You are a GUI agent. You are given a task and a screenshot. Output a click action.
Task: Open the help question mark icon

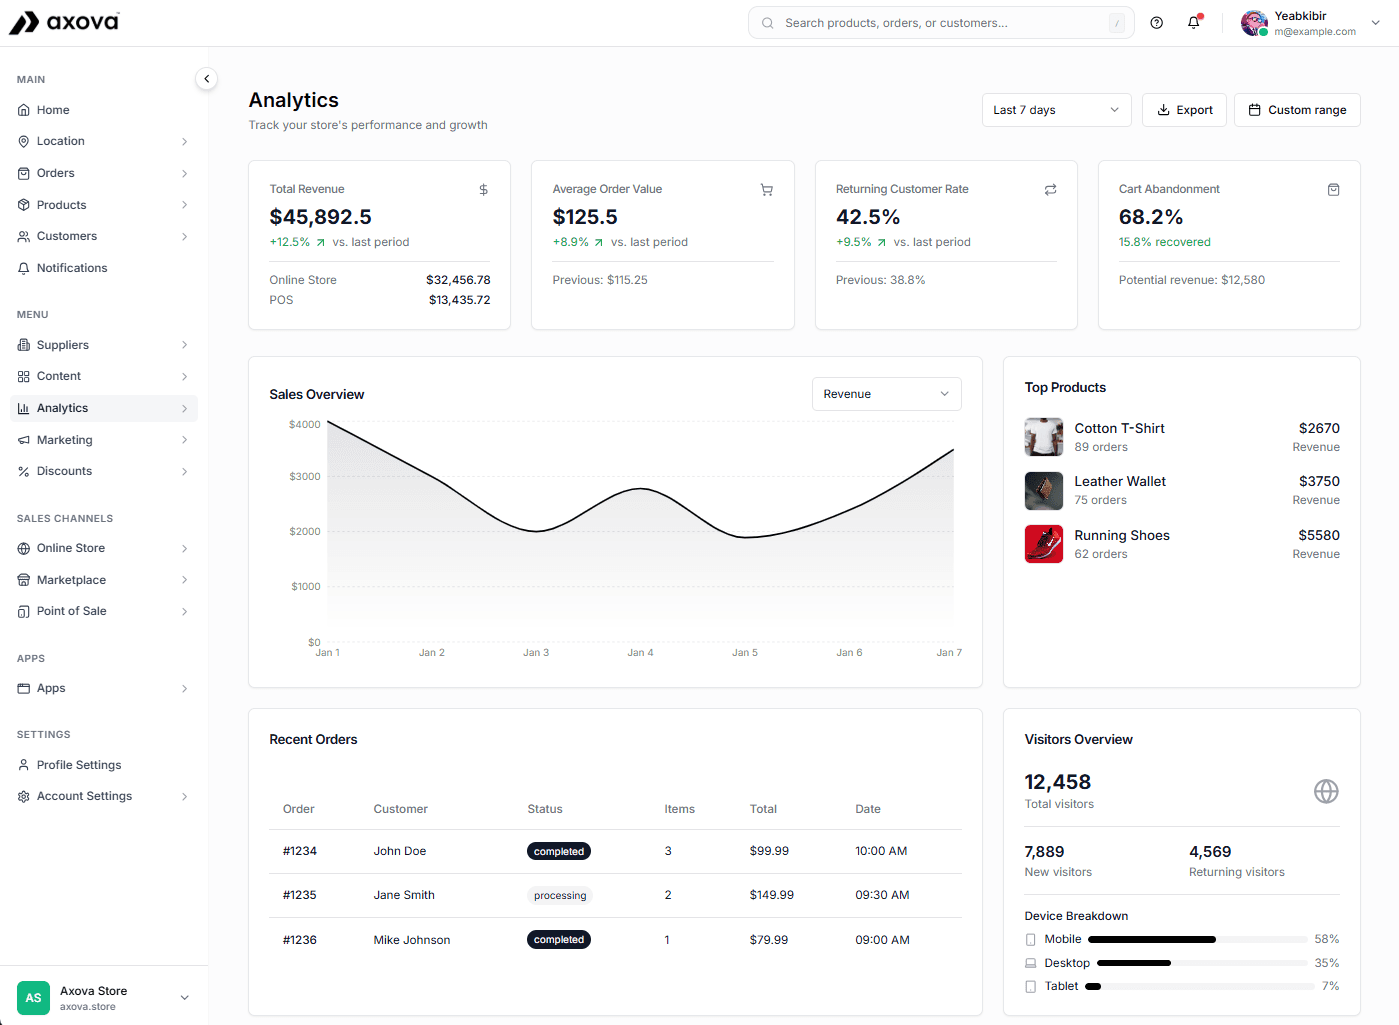pyautogui.click(x=1157, y=22)
